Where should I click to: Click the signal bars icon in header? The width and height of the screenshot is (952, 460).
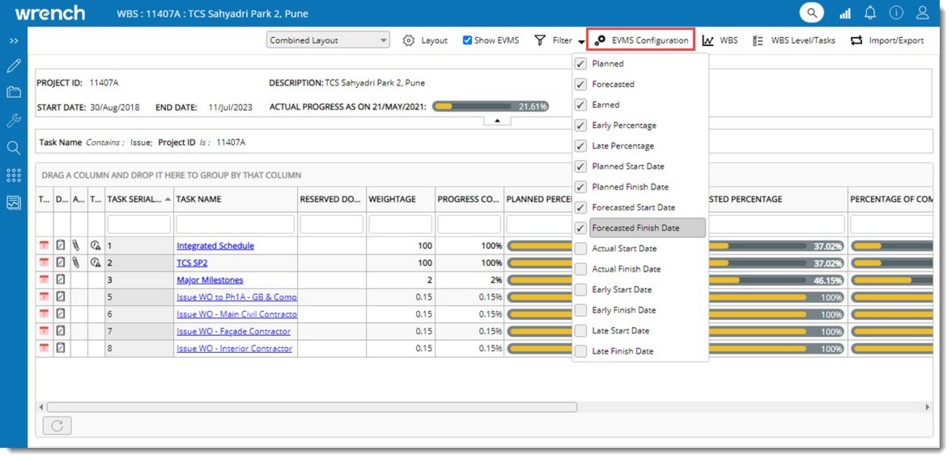tap(844, 13)
